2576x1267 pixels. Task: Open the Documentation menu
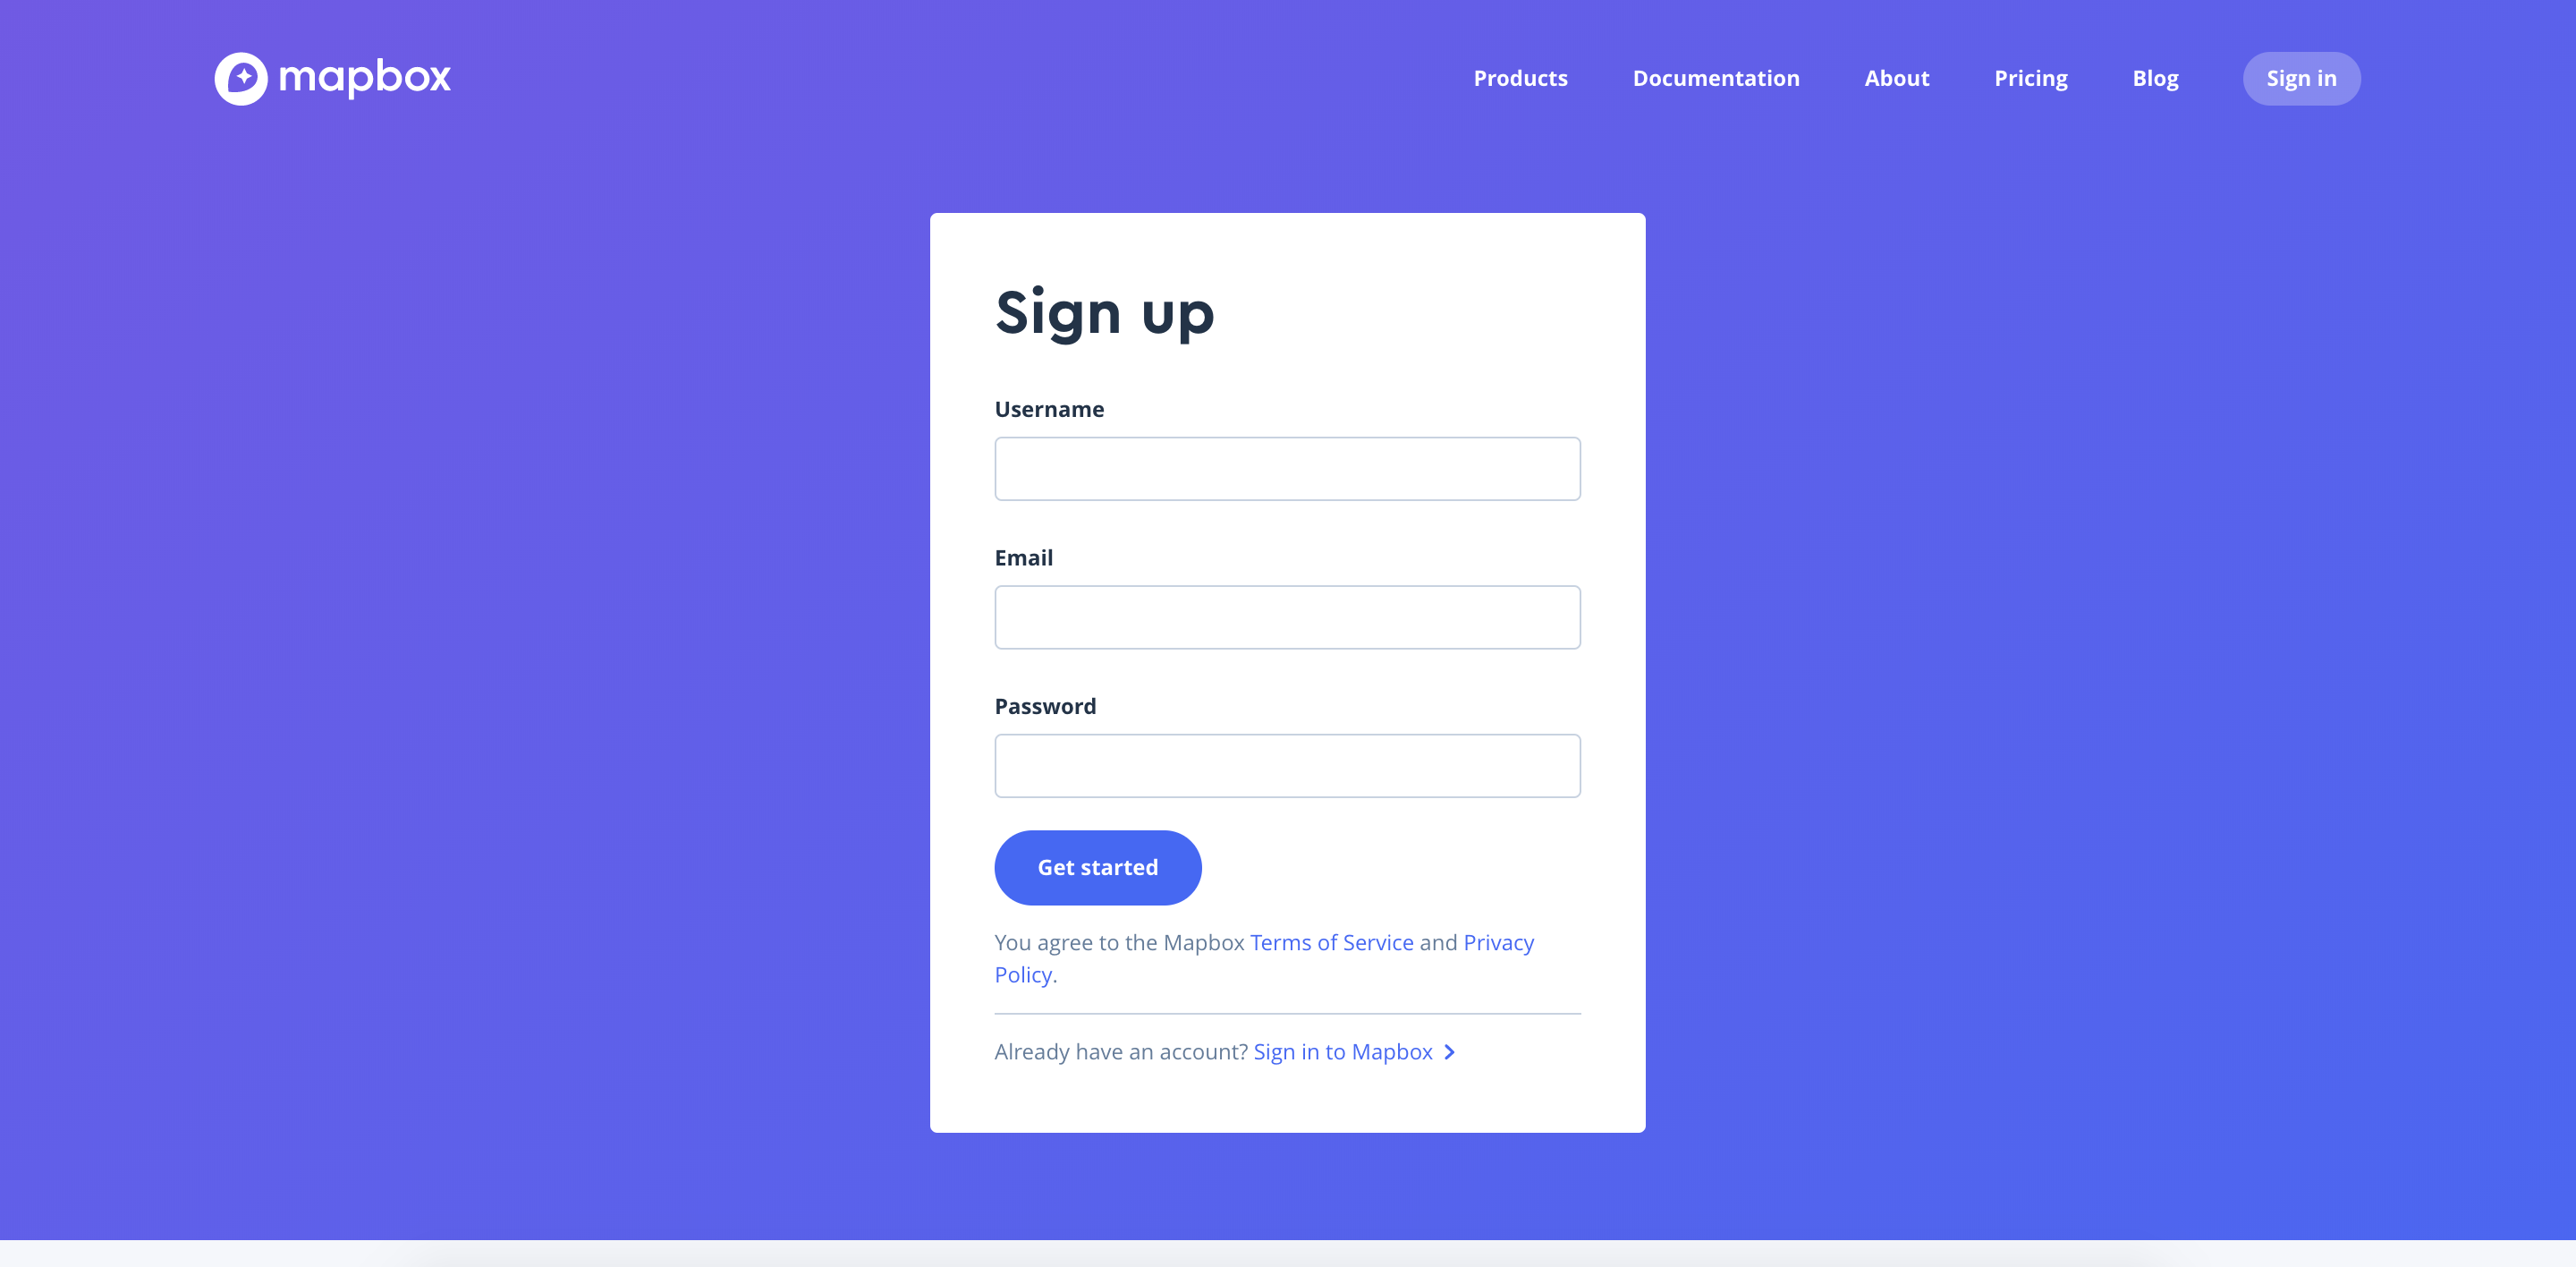click(x=1716, y=77)
